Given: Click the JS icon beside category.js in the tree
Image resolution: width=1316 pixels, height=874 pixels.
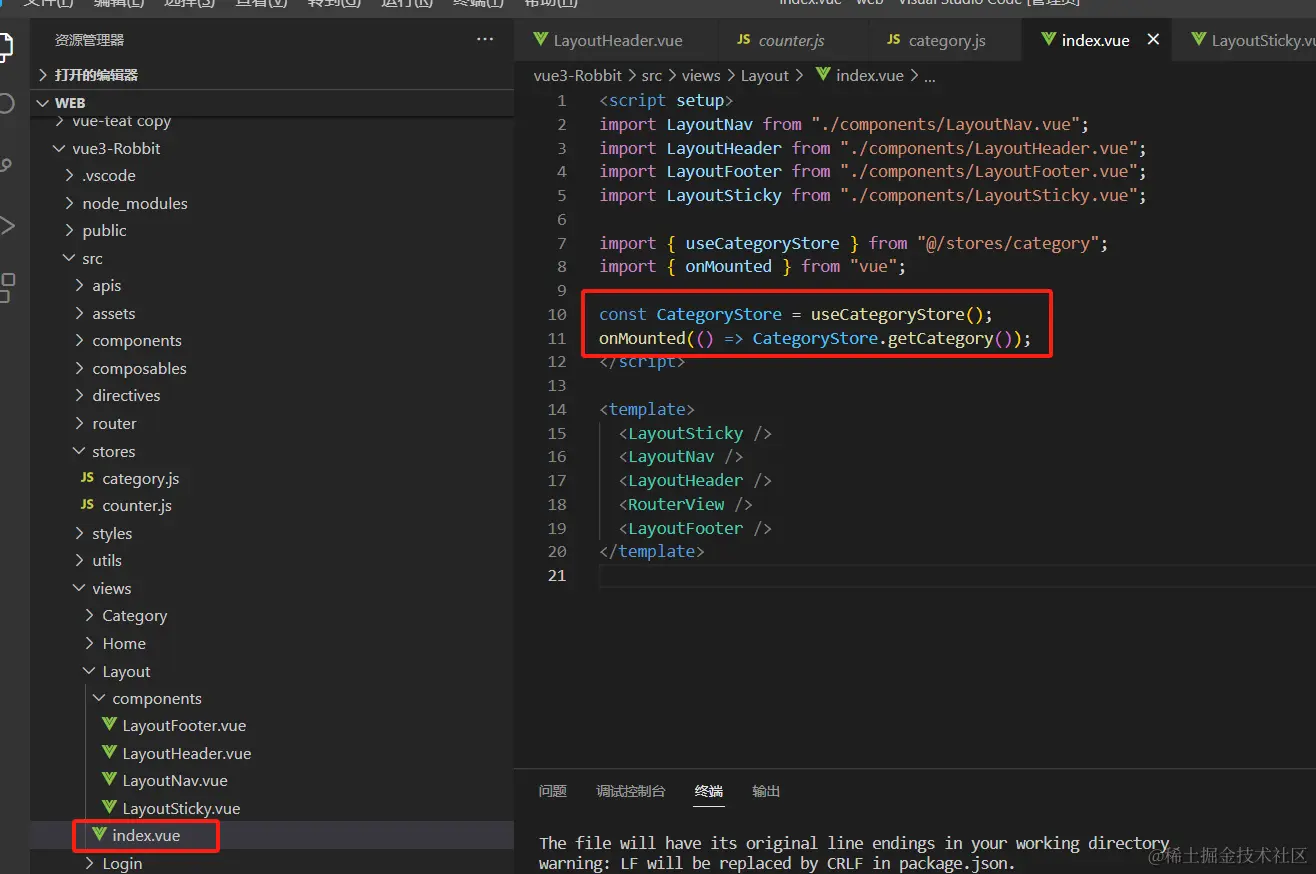Looking at the screenshot, I should tap(88, 478).
